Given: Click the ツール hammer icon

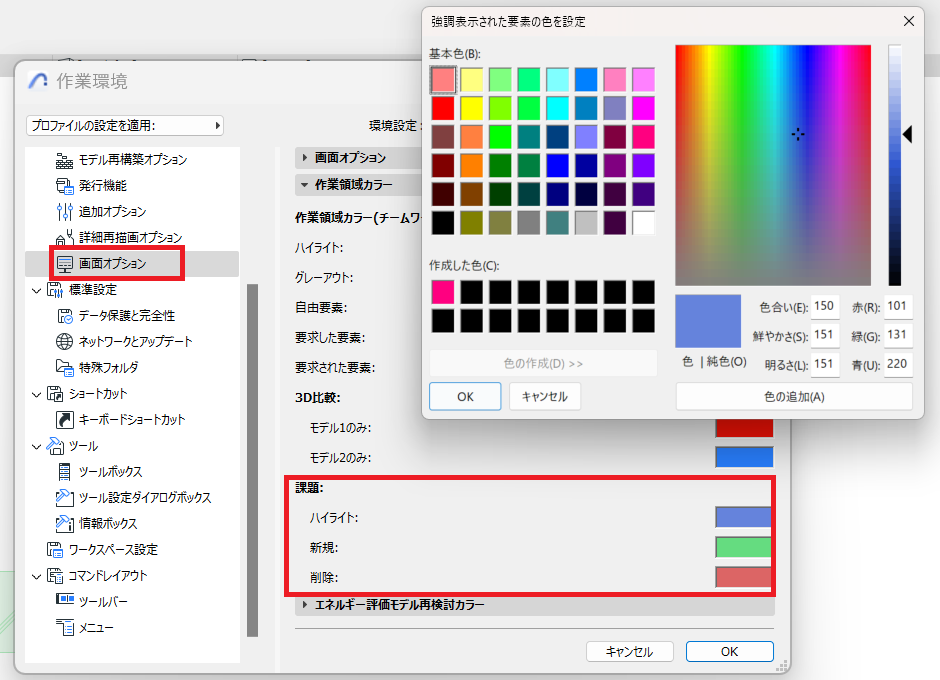Looking at the screenshot, I should point(55,446).
